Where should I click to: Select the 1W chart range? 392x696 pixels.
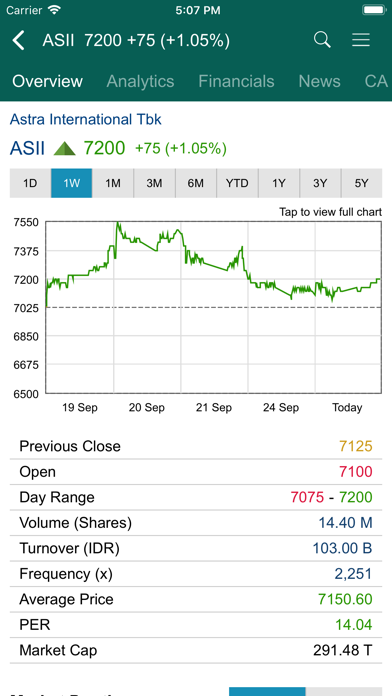[71, 183]
